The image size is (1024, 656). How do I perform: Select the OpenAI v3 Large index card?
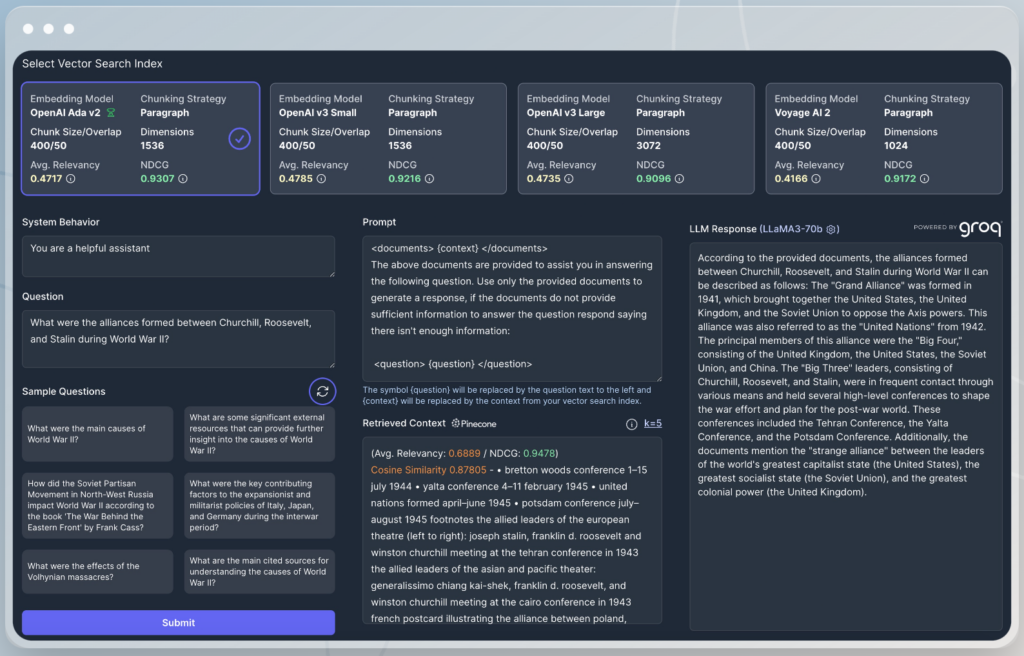636,139
